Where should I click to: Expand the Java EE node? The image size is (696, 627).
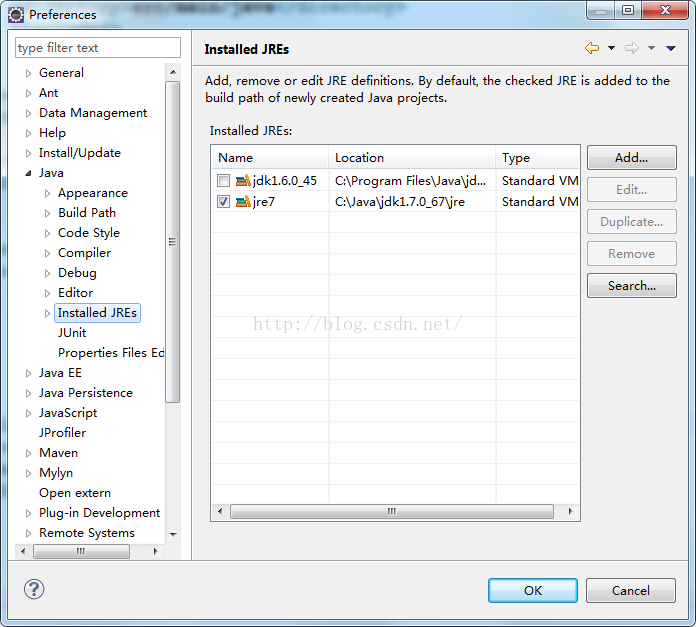coord(28,374)
